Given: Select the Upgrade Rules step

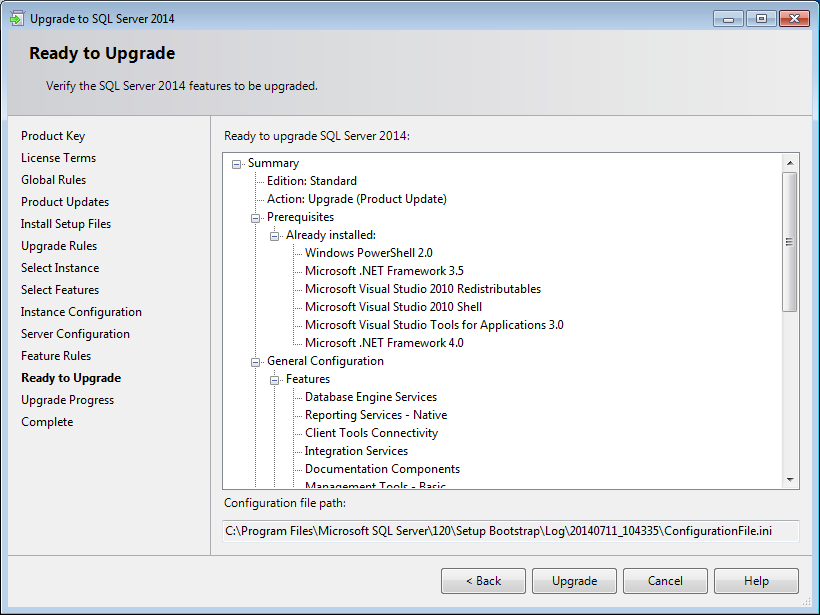Looking at the screenshot, I should tap(59, 246).
